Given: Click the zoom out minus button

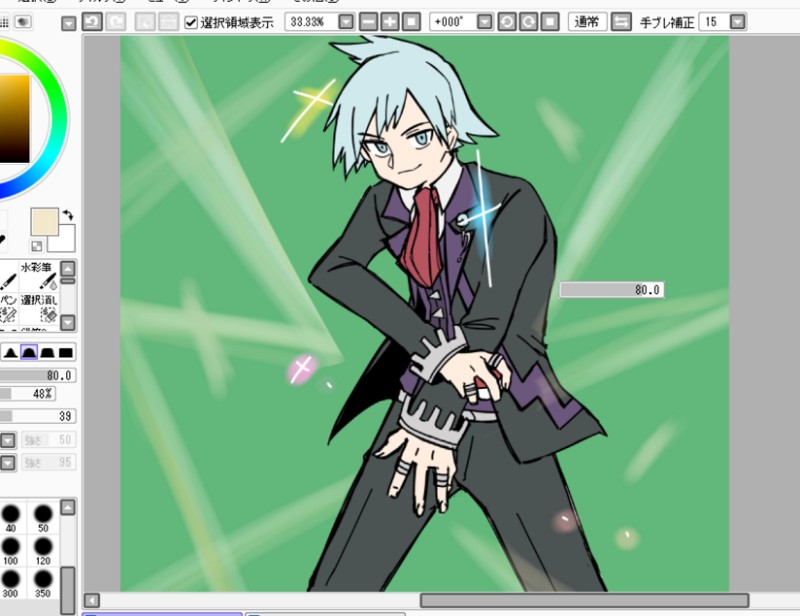Looking at the screenshot, I should click(x=368, y=22).
